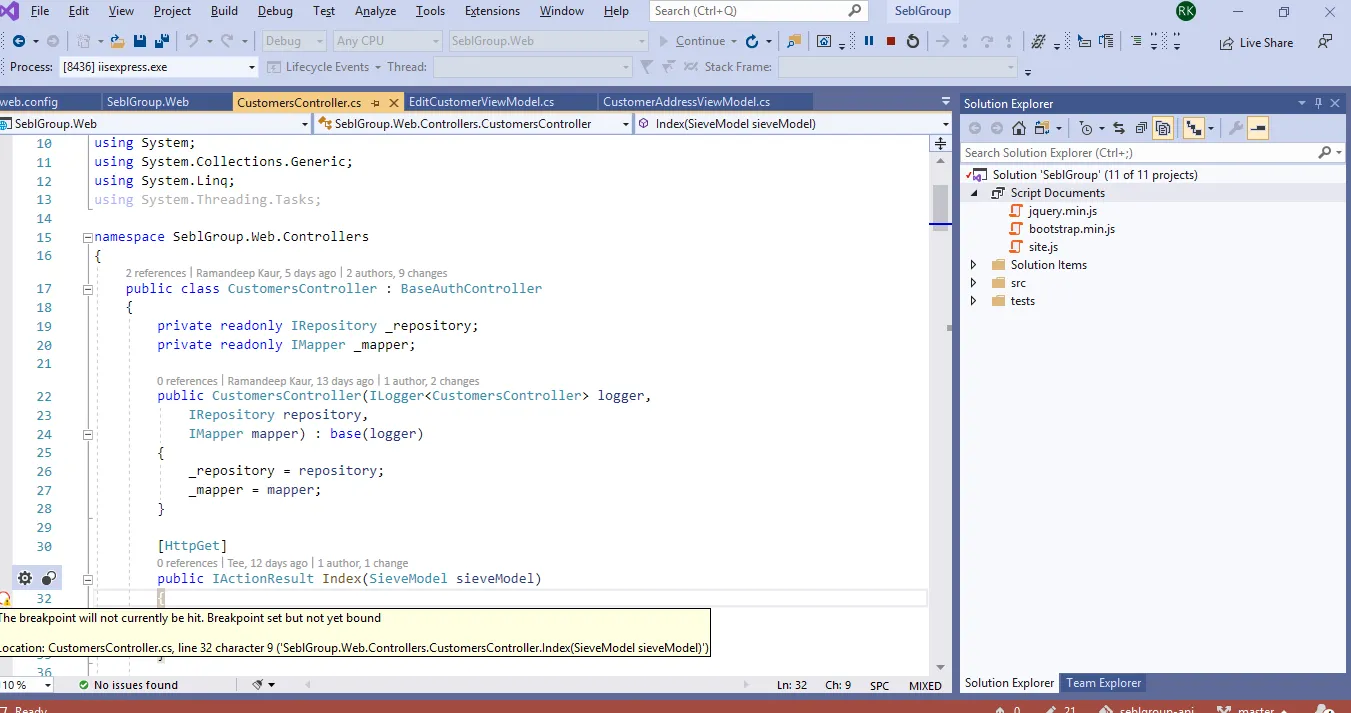Viewport: 1351px width, 713px height.
Task: Collapse the CustomersController class code block
Action: [87, 289]
